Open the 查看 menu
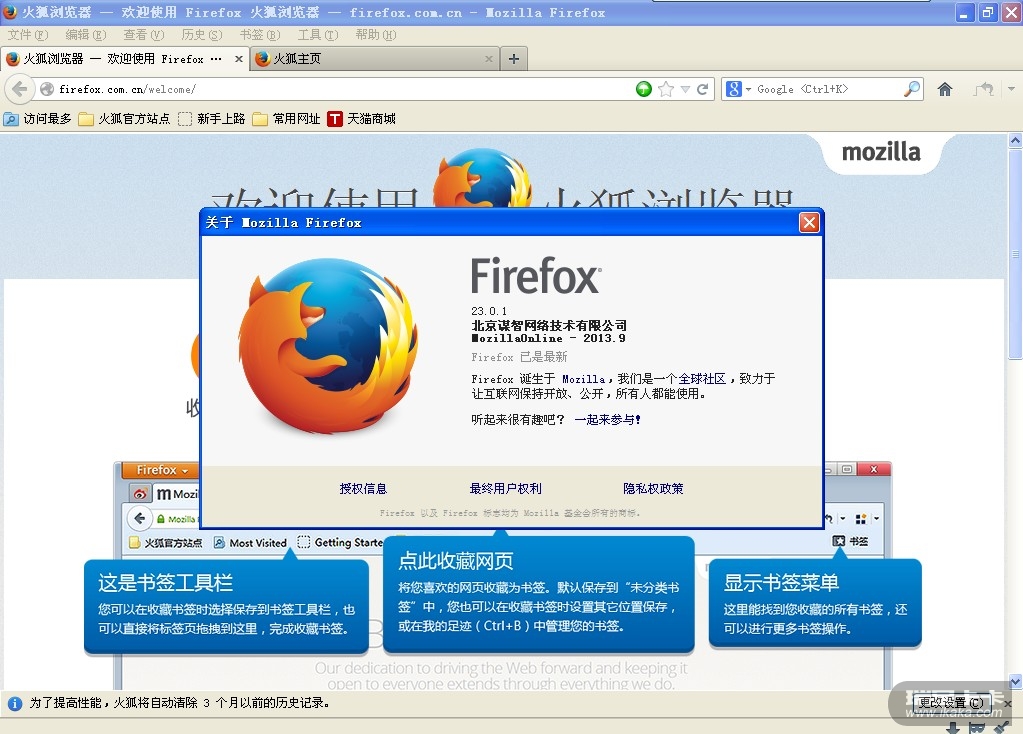 tap(144, 35)
